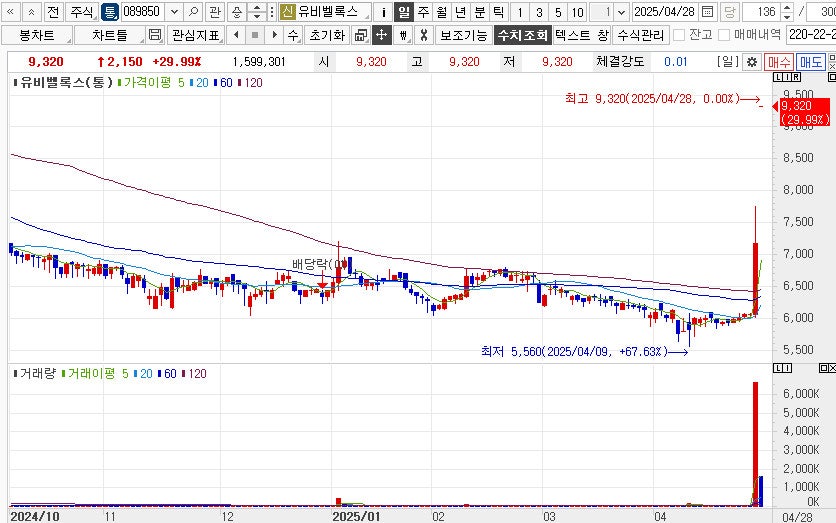
Task: Expand the stock code 089850 dropdown
Action: pos(174,12)
